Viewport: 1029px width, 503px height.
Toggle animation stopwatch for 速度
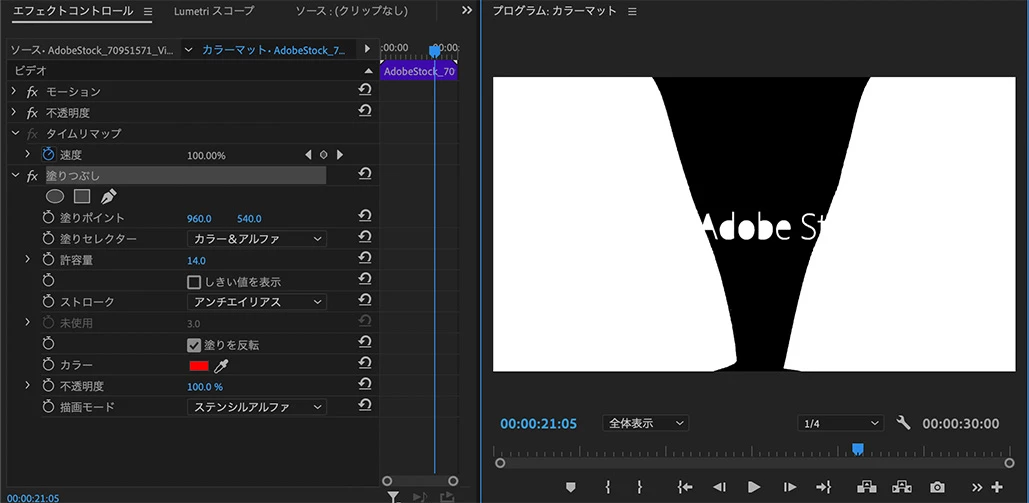coord(49,154)
